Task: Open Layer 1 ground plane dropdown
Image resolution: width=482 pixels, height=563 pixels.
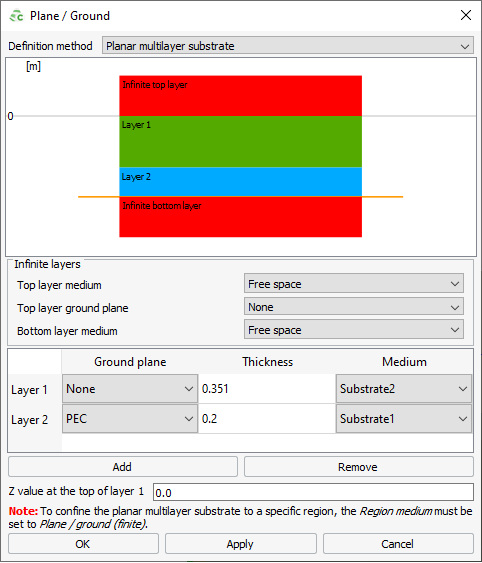Action: (x=130, y=388)
